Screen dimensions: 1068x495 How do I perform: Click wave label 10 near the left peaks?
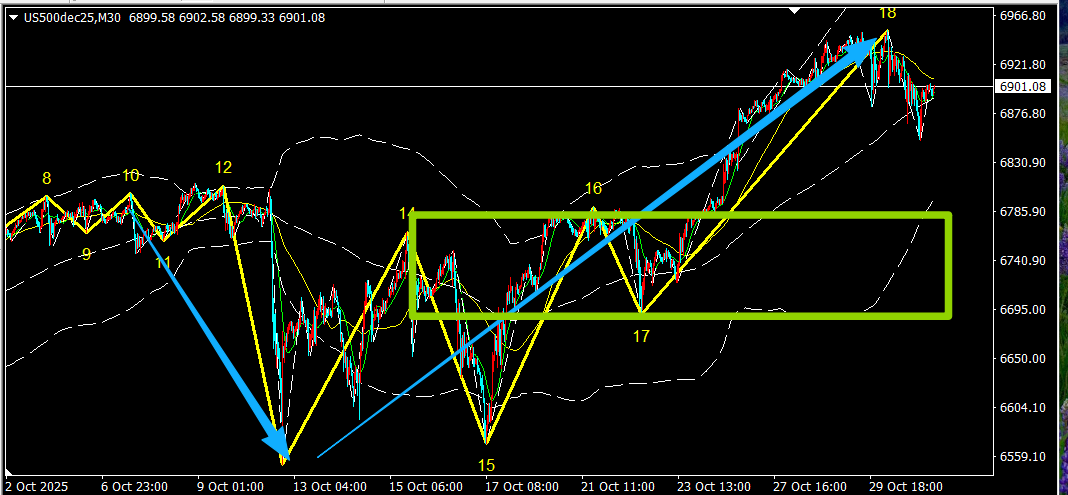point(131,176)
